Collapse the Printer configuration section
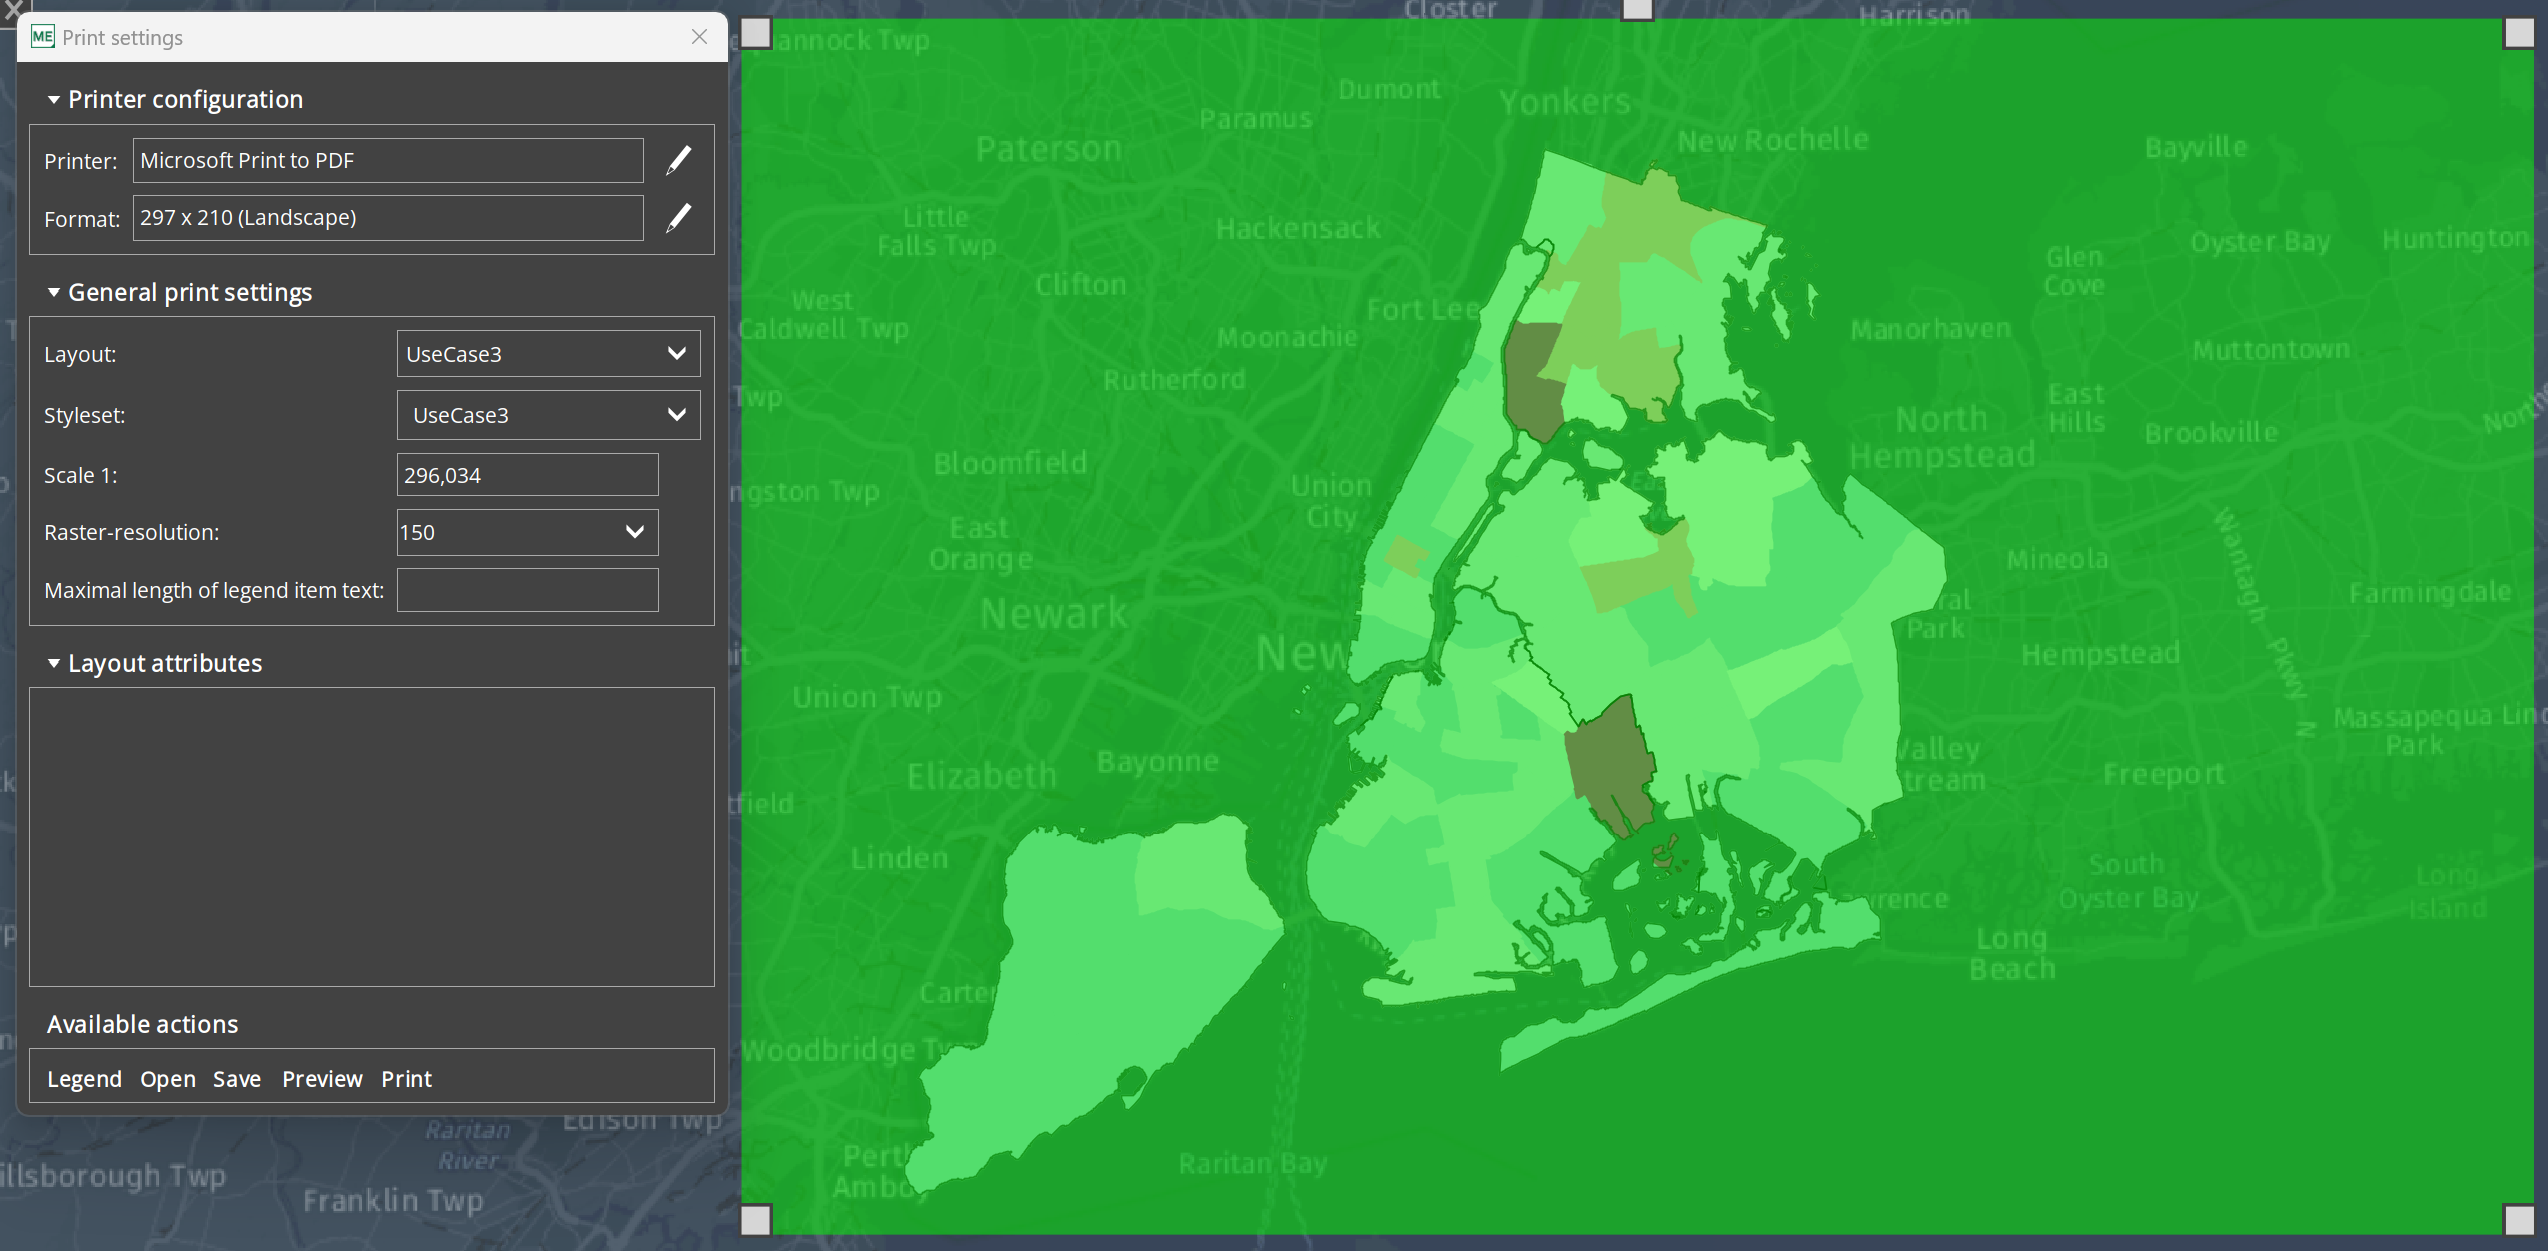 tap(54, 100)
